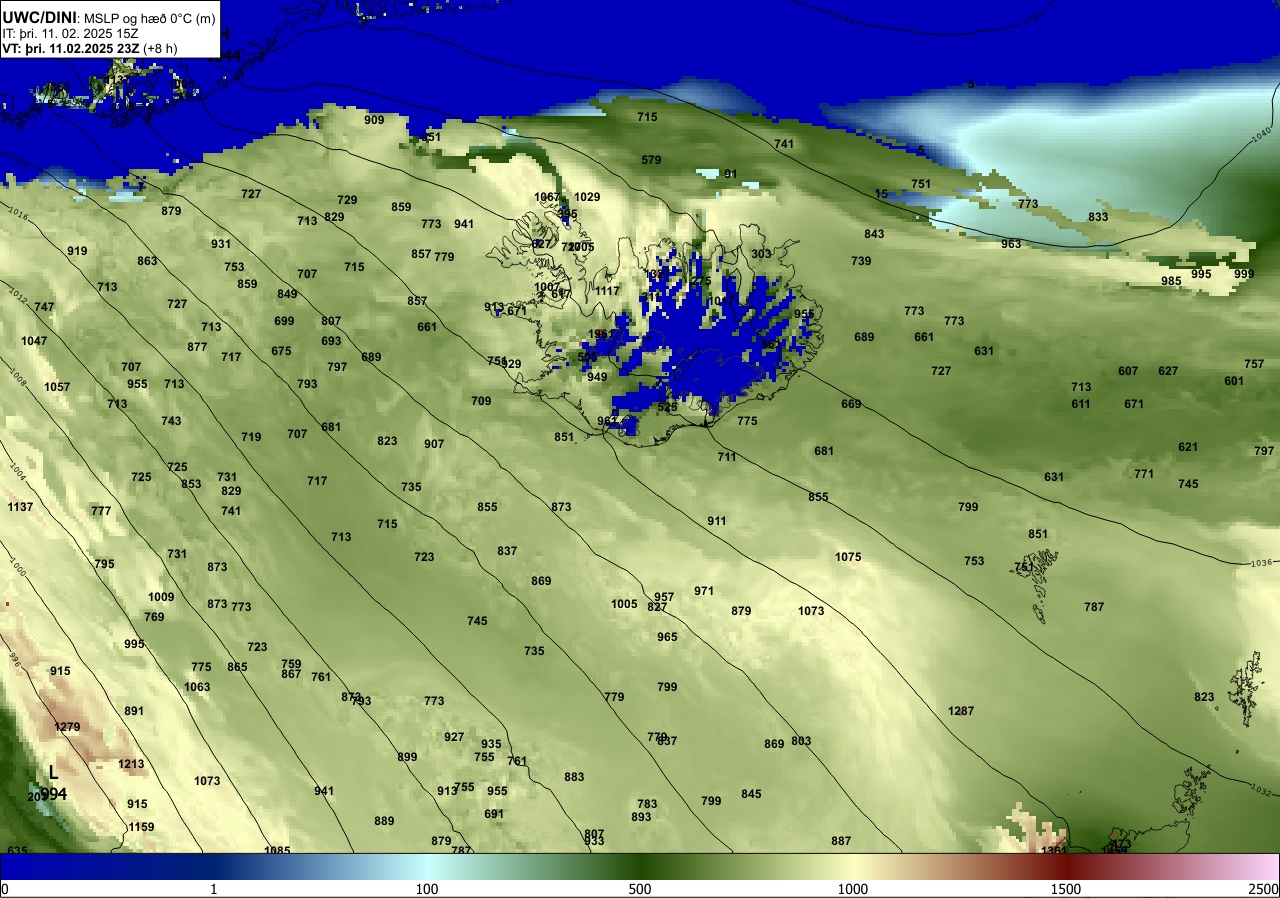Image resolution: width=1280 pixels, height=898 pixels.
Task: Click the 500 label on the color scale
Action: tap(640, 889)
